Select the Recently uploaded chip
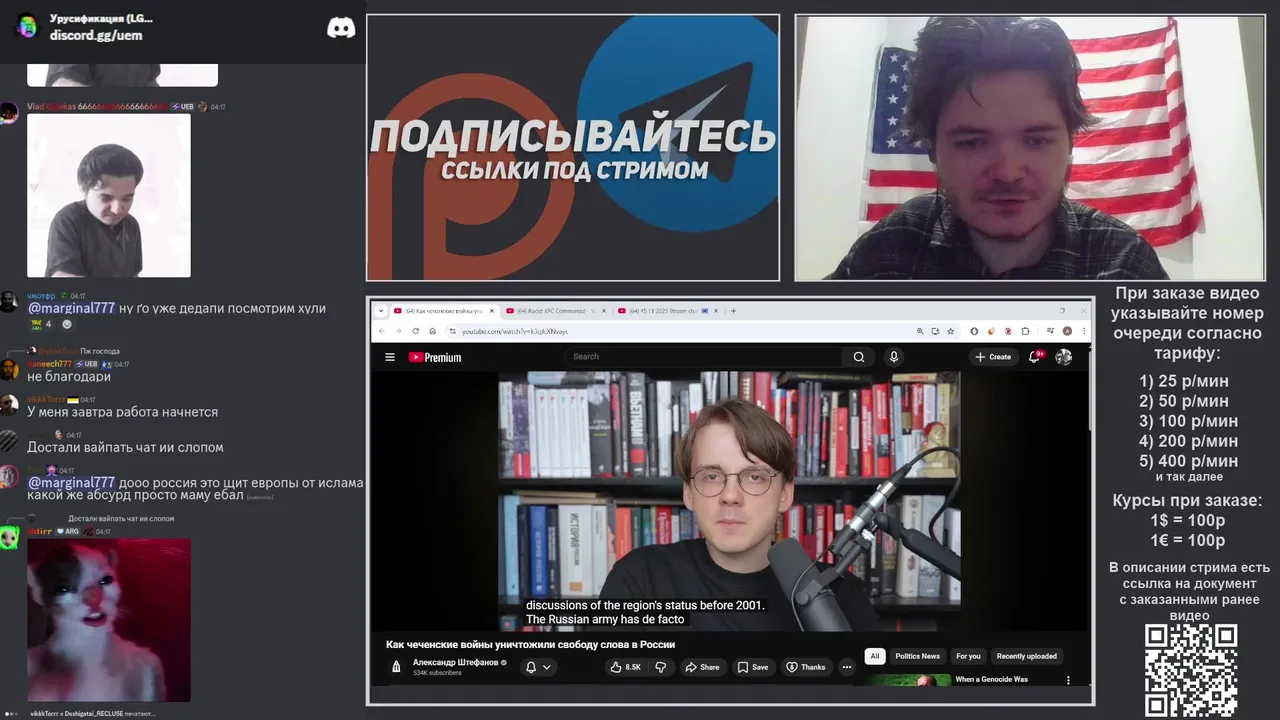1280x720 pixels. [x=1027, y=656]
